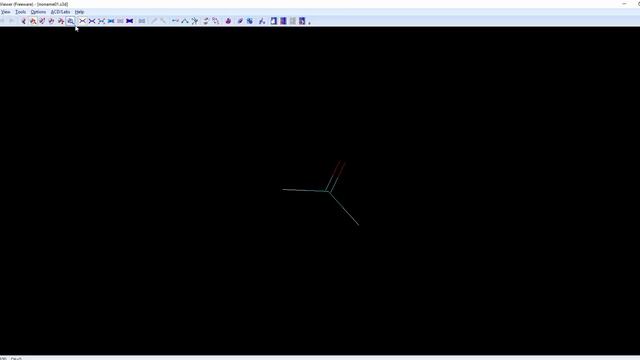Viewport: 640px width, 360px height.
Task: Click the central carbon atom junction
Action: (x=328, y=191)
